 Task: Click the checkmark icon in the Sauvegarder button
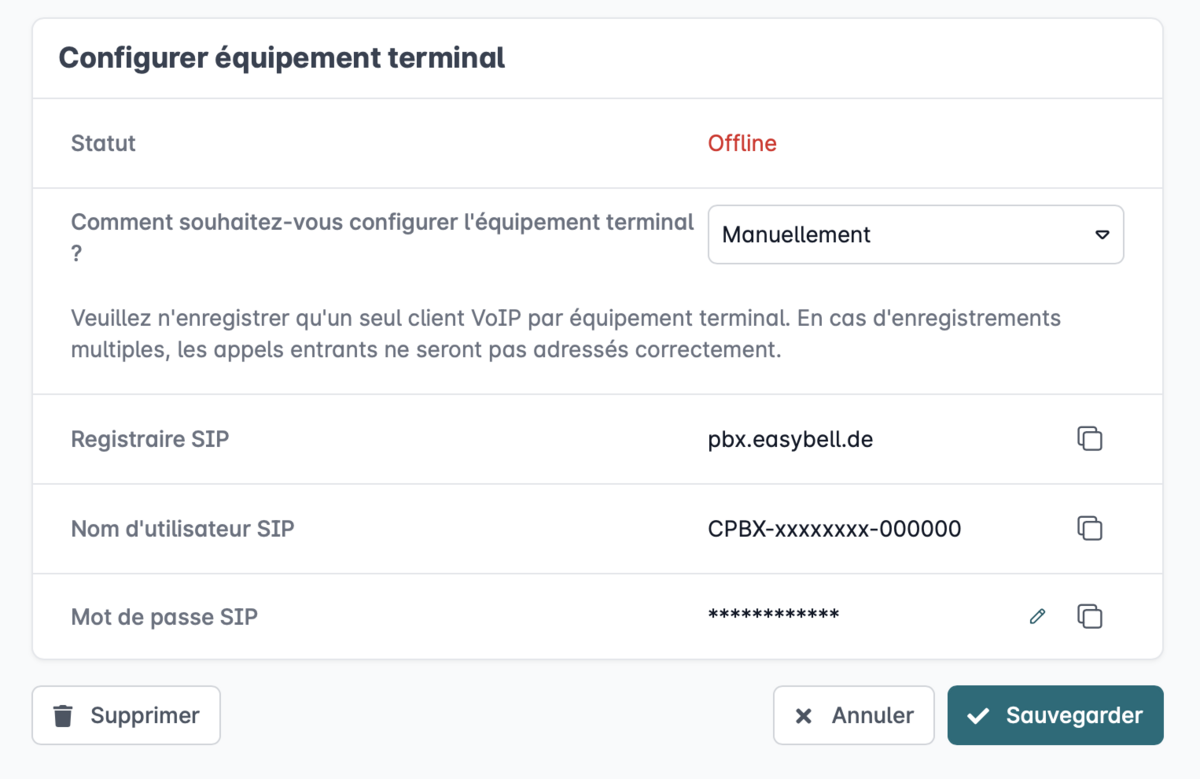979,716
